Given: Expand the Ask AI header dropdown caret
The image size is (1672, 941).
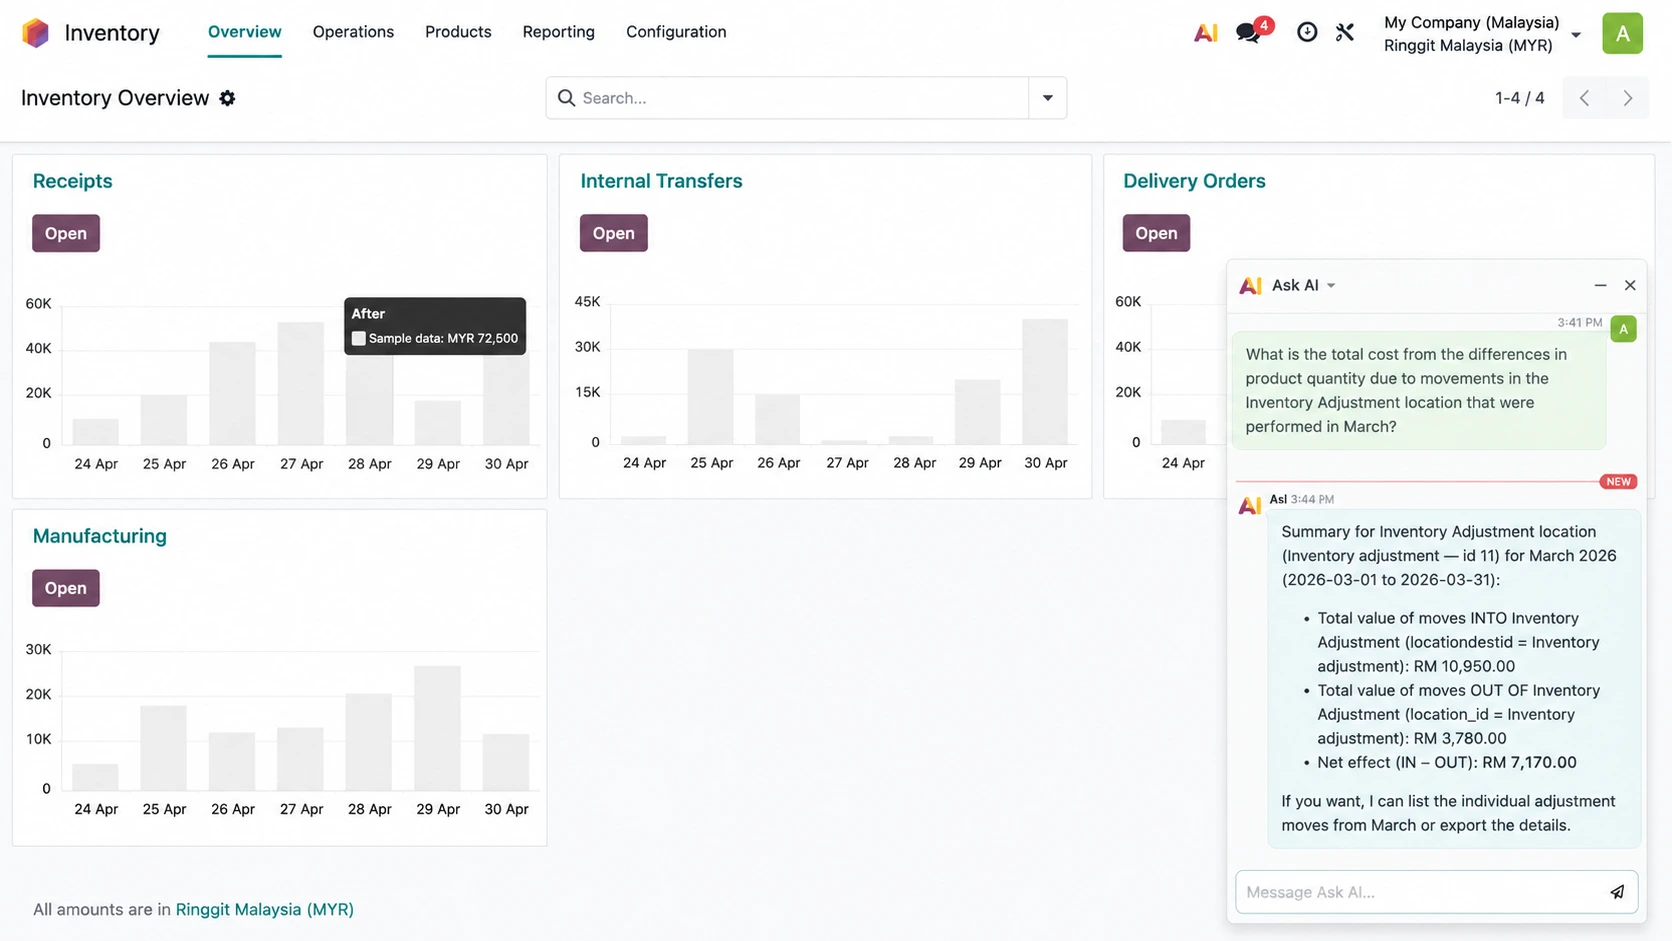Looking at the screenshot, I should pos(1331,286).
